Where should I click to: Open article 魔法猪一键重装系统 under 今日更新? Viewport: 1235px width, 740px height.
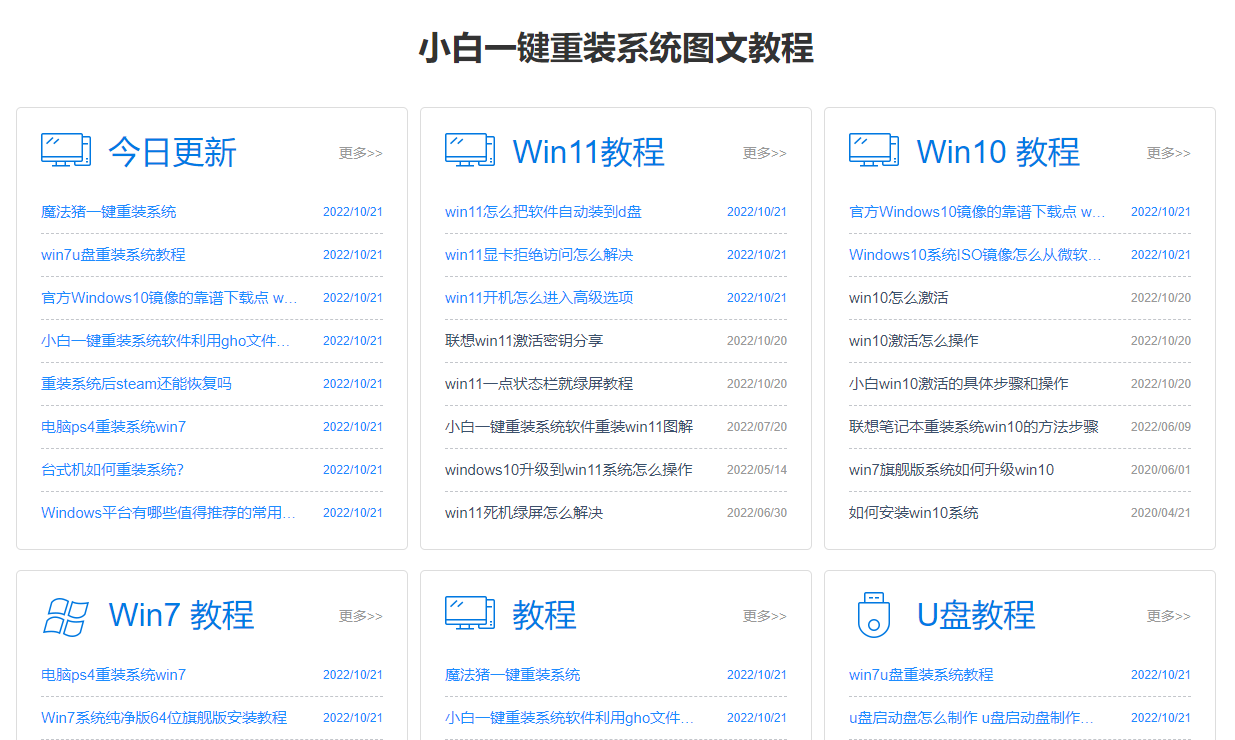109,212
